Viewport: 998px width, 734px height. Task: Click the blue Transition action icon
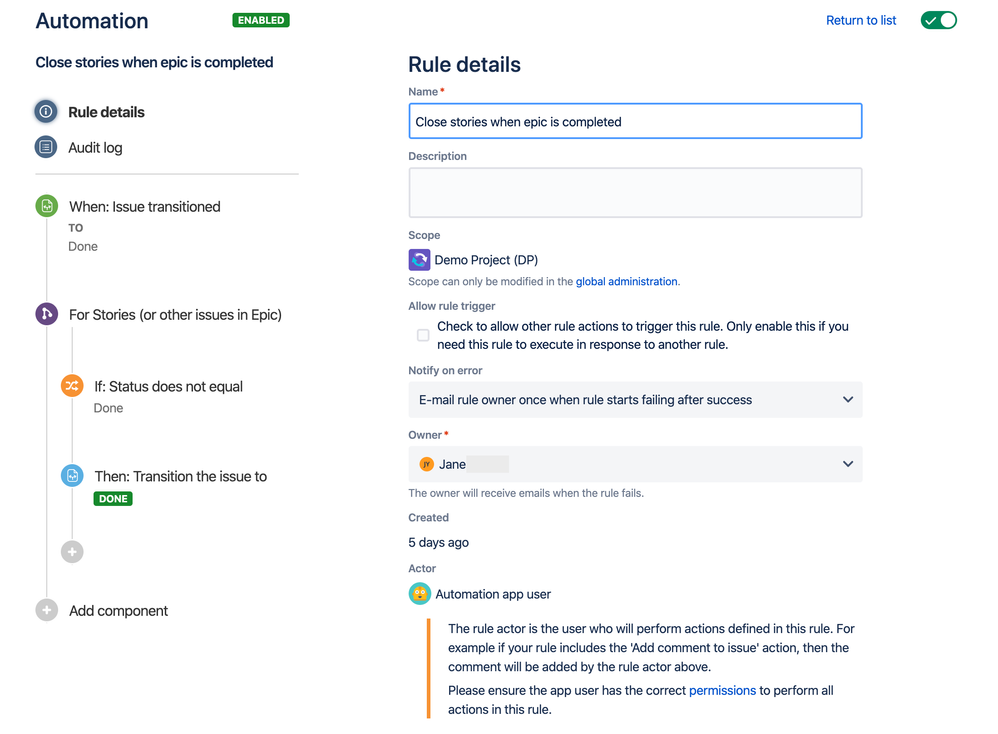(72, 476)
